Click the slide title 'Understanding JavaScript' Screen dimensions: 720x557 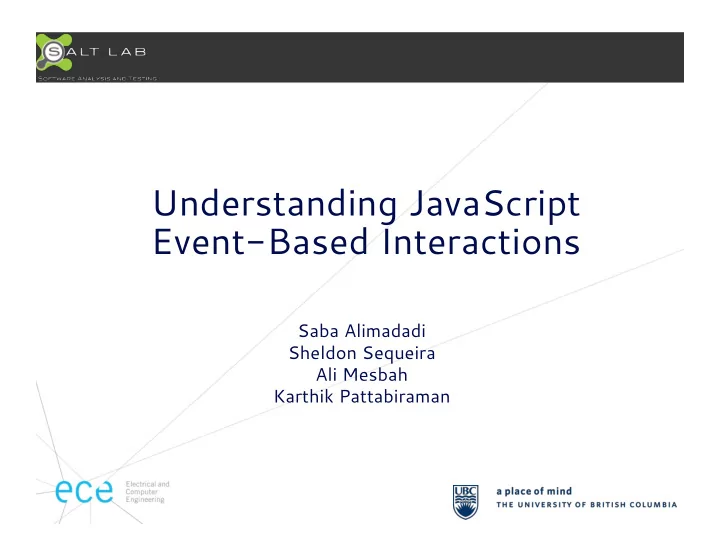366,204
